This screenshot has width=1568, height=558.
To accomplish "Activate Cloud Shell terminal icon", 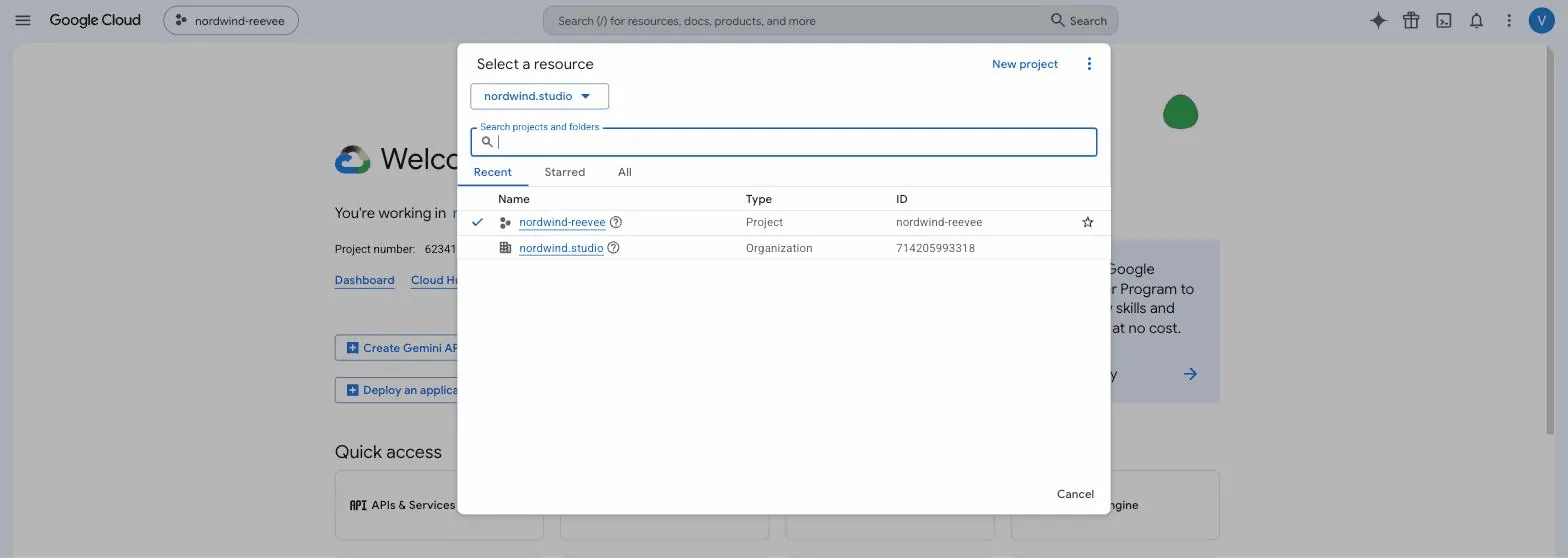I will tap(1444, 20).
